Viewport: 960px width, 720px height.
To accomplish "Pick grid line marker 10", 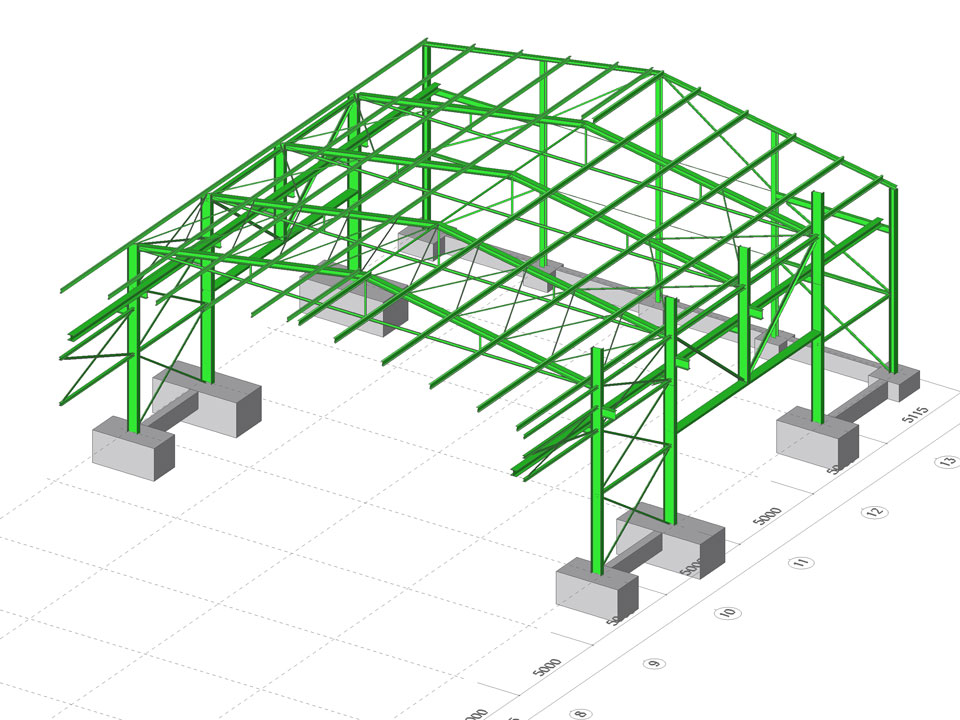I will (728, 612).
